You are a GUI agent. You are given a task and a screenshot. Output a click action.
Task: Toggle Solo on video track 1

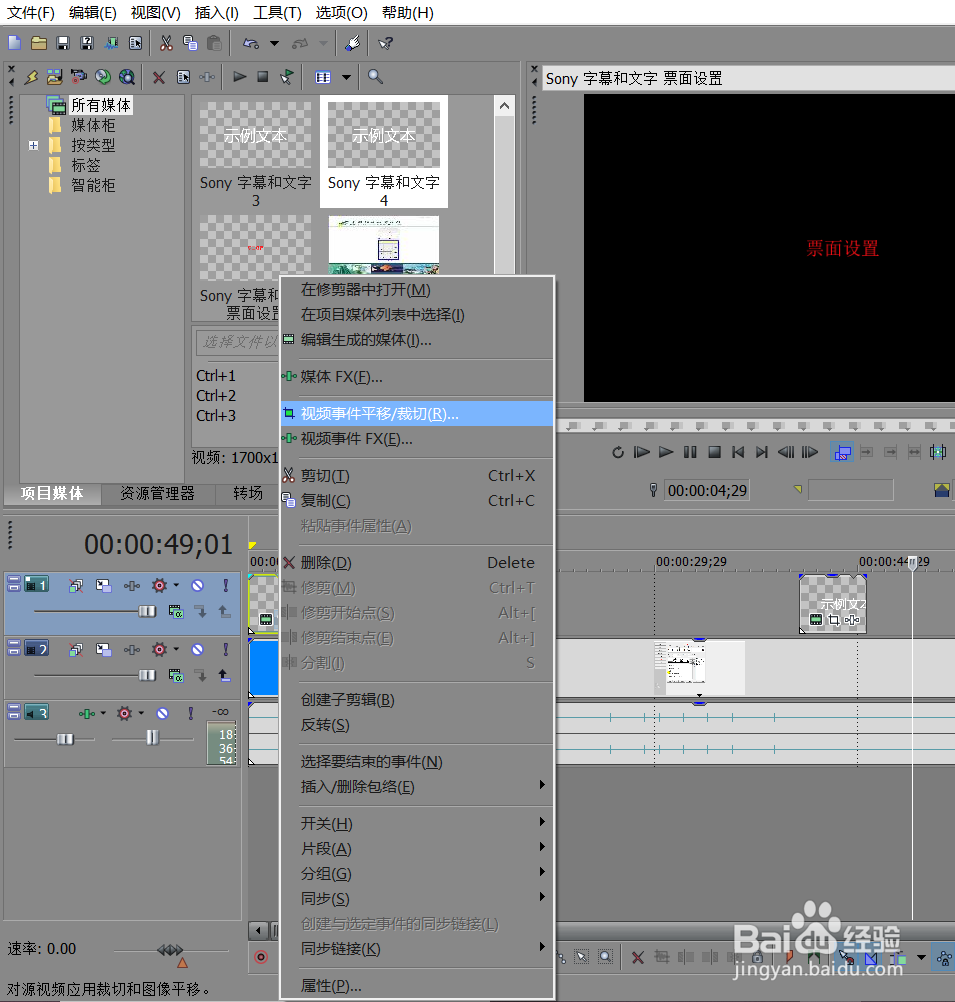226,585
